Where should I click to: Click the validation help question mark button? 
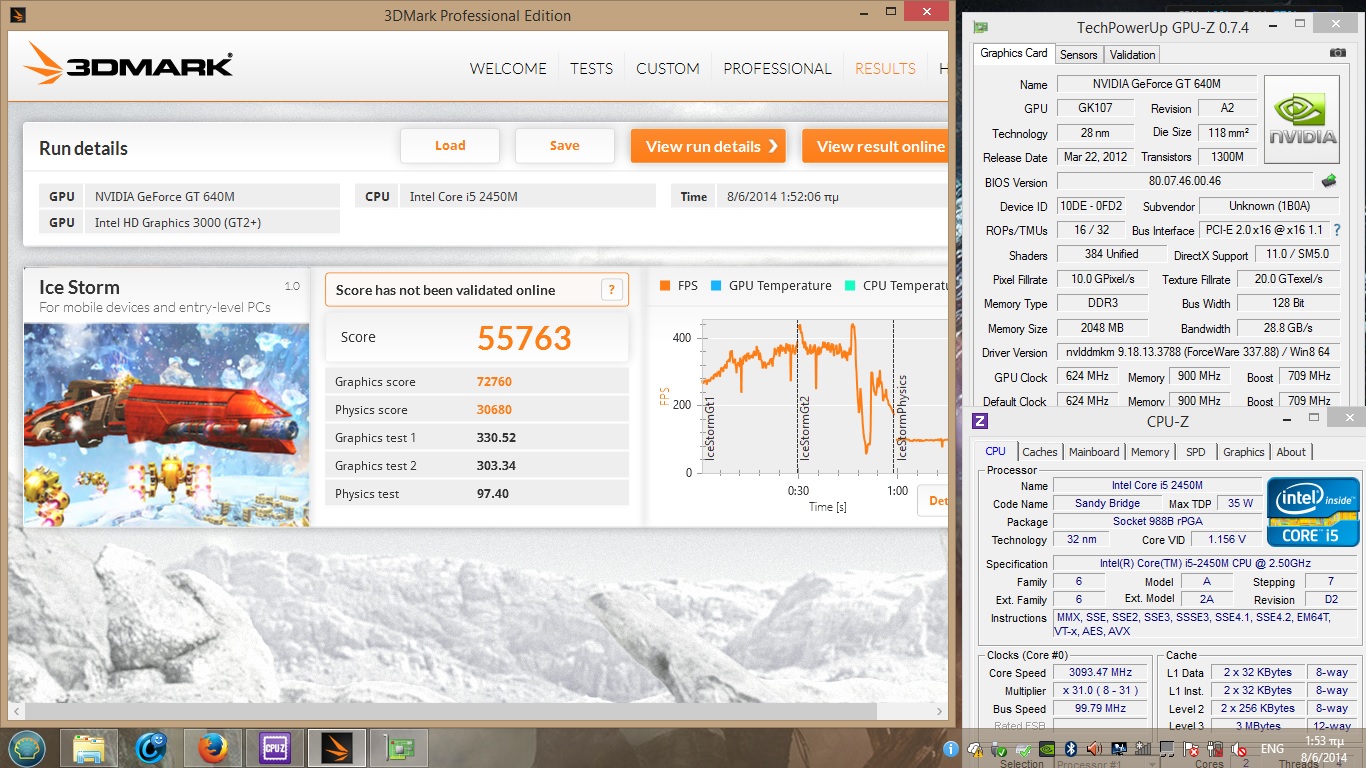pyautogui.click(x=613, y=290)
